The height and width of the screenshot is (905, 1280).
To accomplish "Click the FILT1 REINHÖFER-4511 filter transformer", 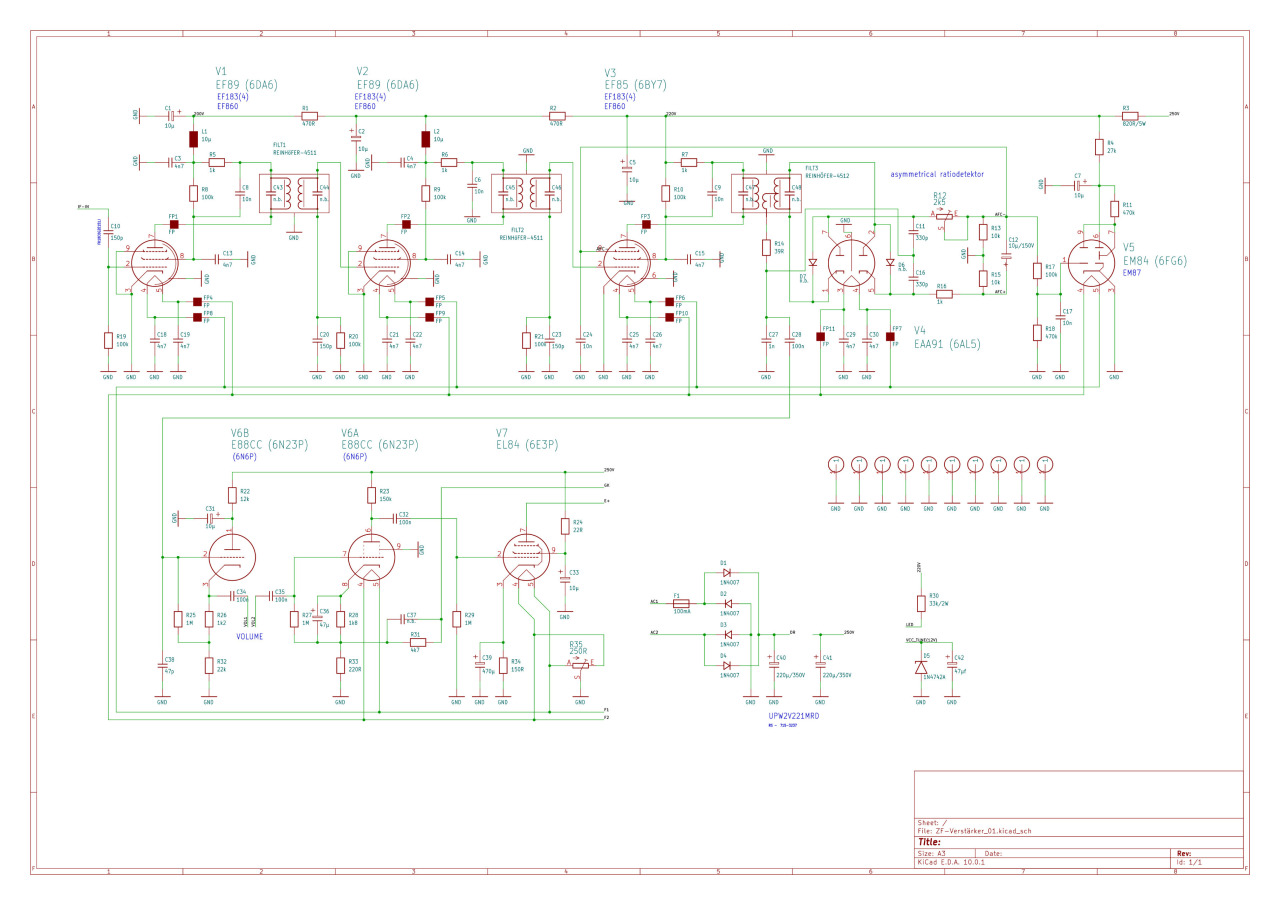I will pyautogui.click(x=294, y=195).
